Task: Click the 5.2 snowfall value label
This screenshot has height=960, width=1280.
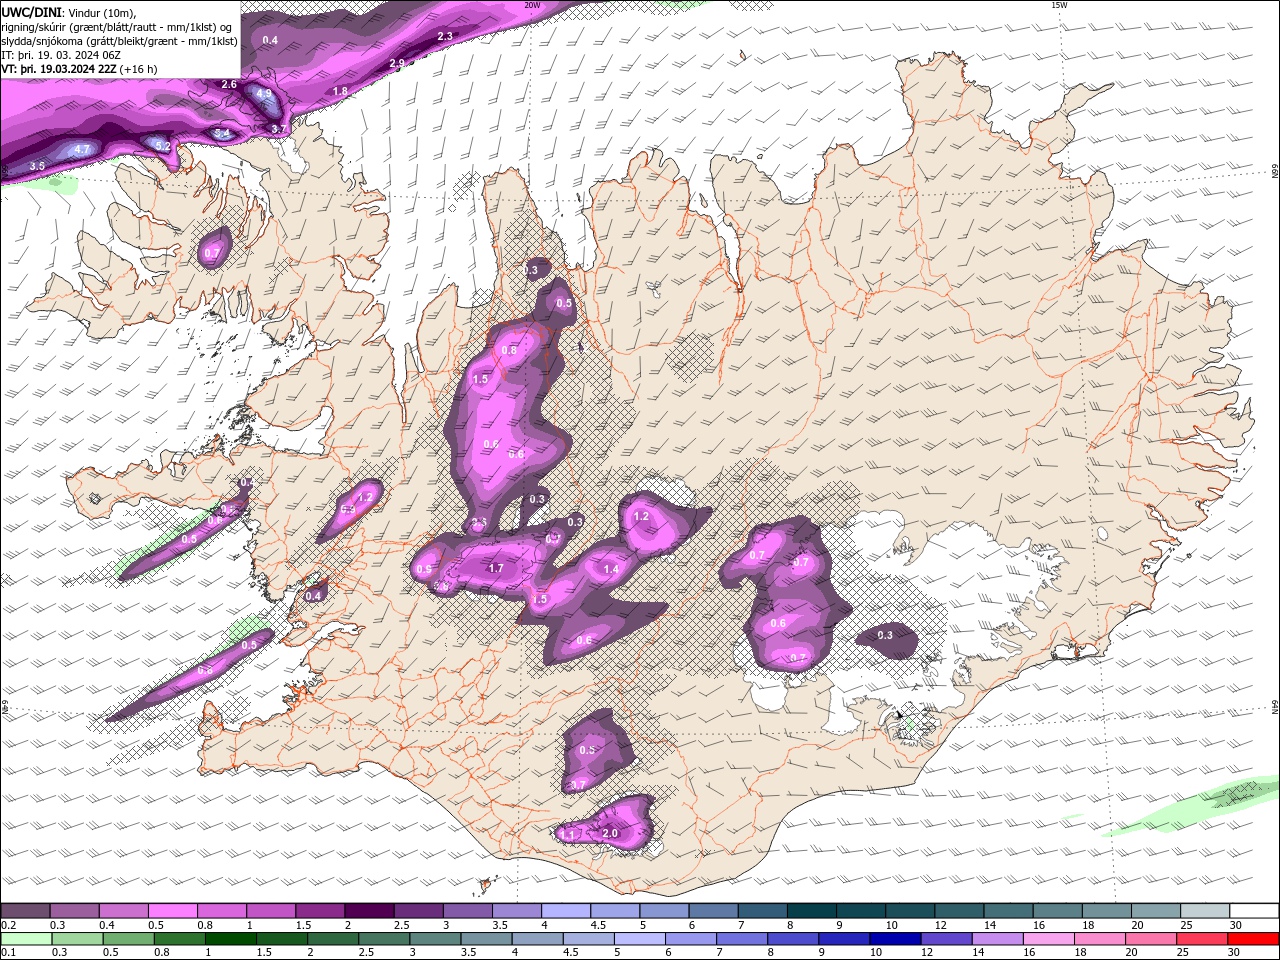Action: tap(163, 146)
